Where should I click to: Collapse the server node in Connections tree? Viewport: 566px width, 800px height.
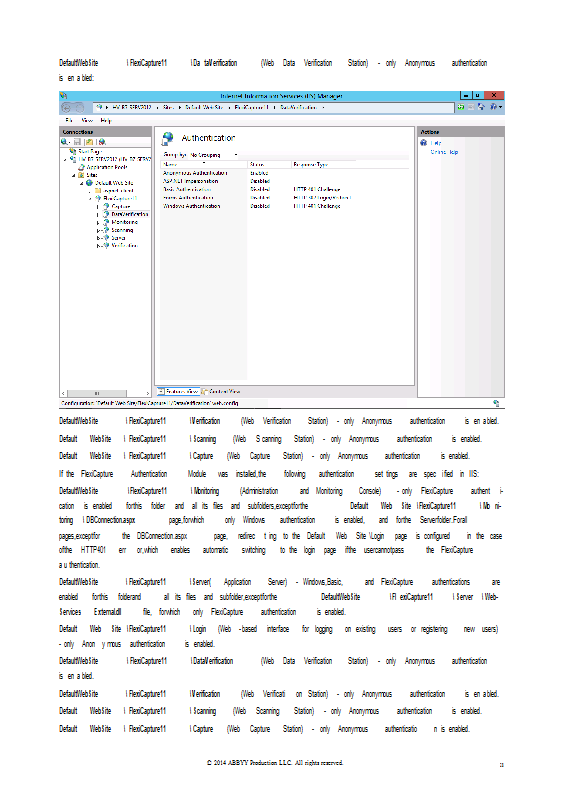click(x=65, y=159)
